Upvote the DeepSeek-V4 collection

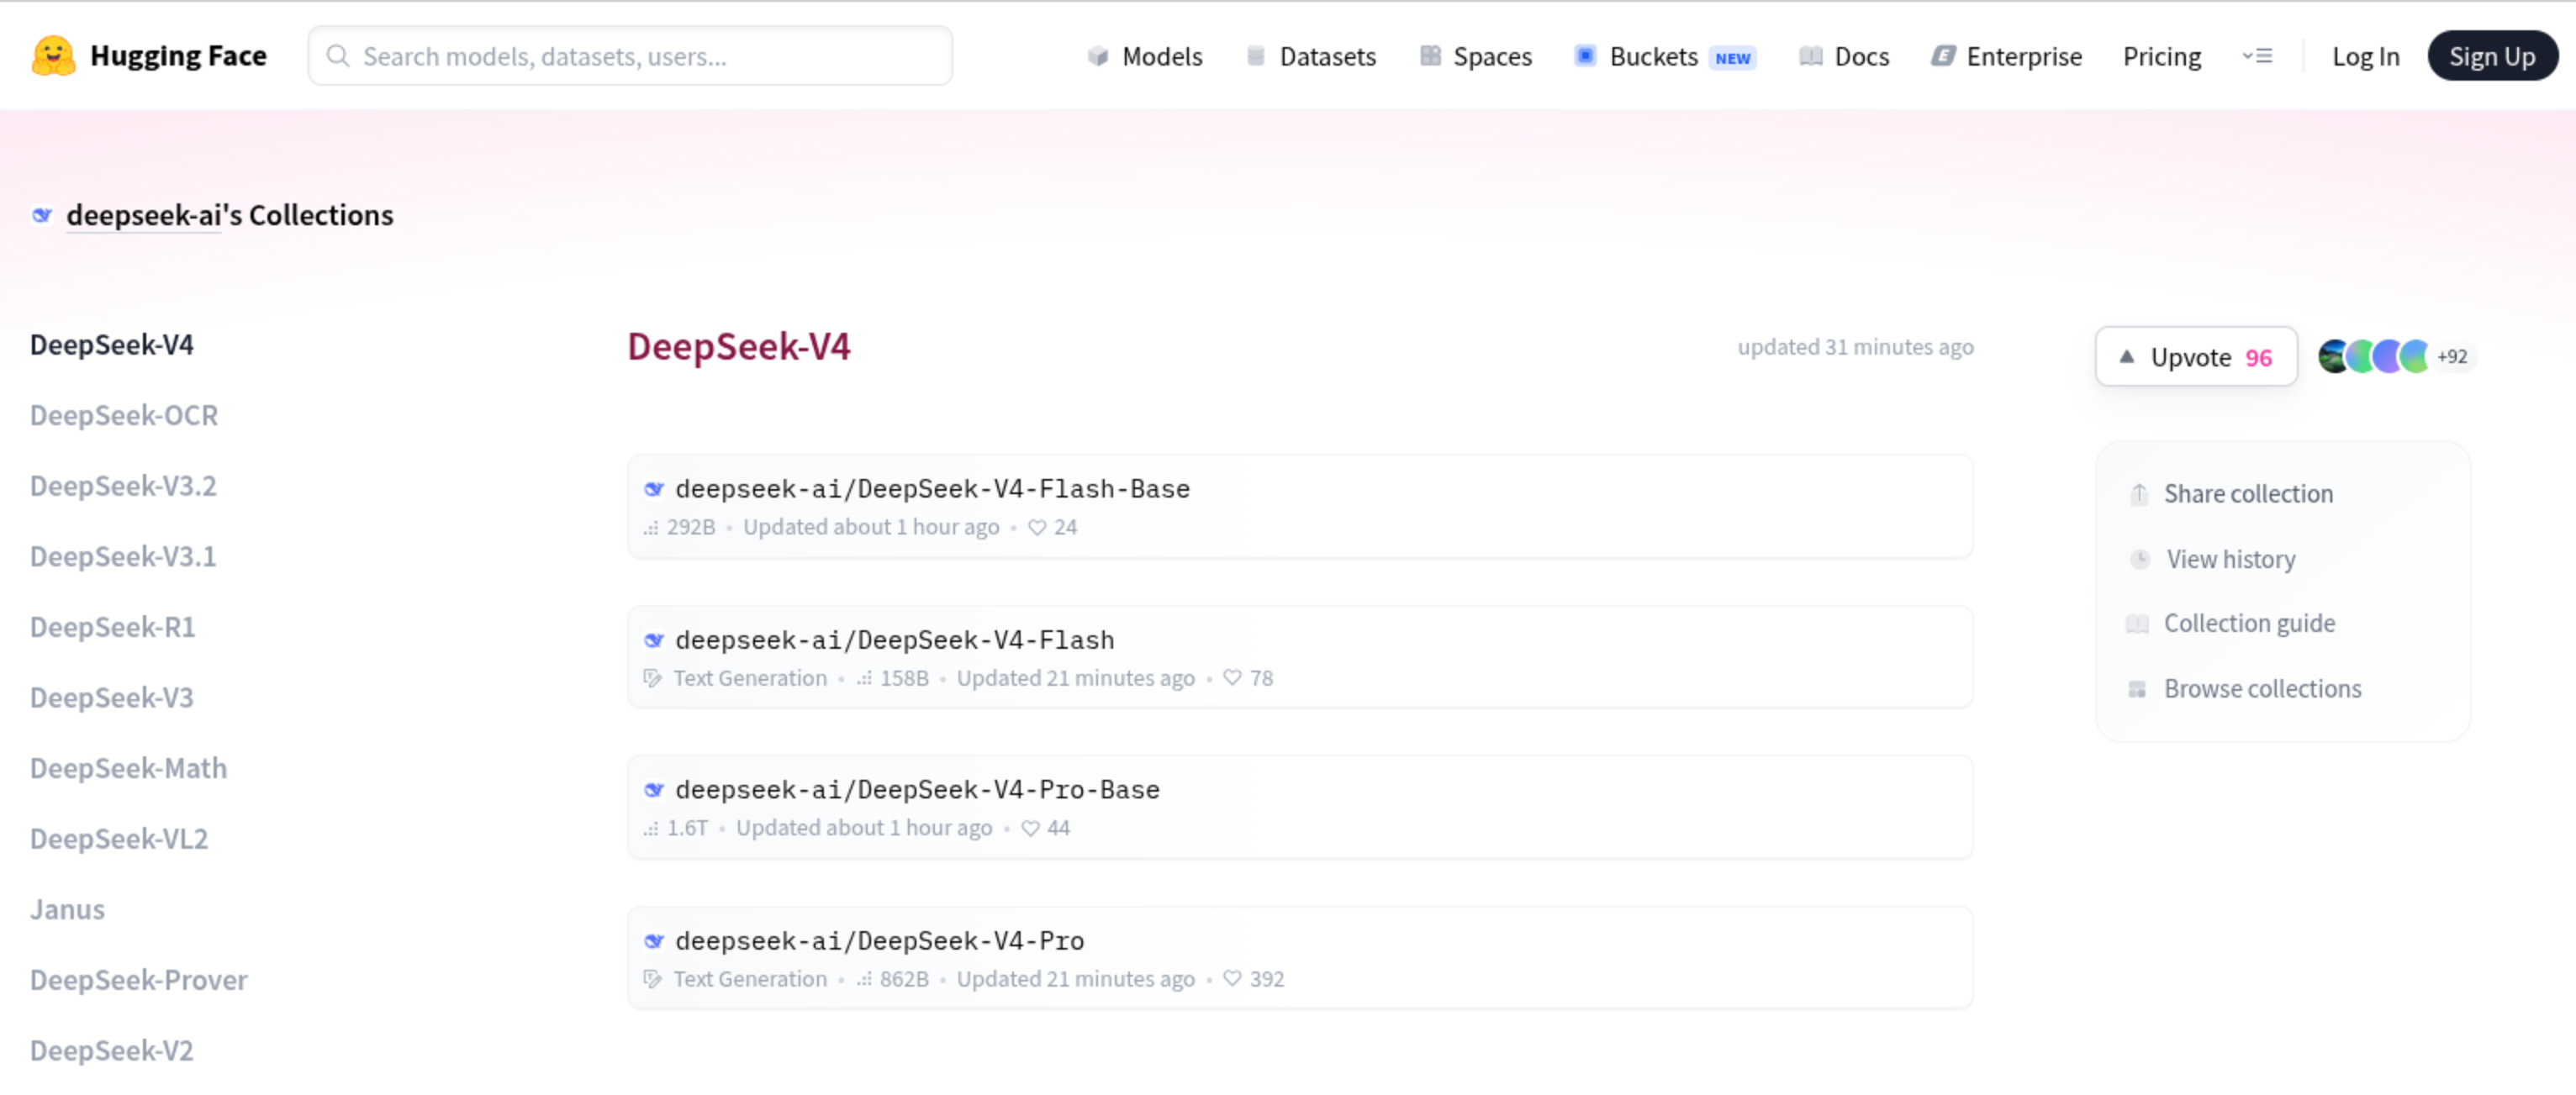[x=2196, y=357]
